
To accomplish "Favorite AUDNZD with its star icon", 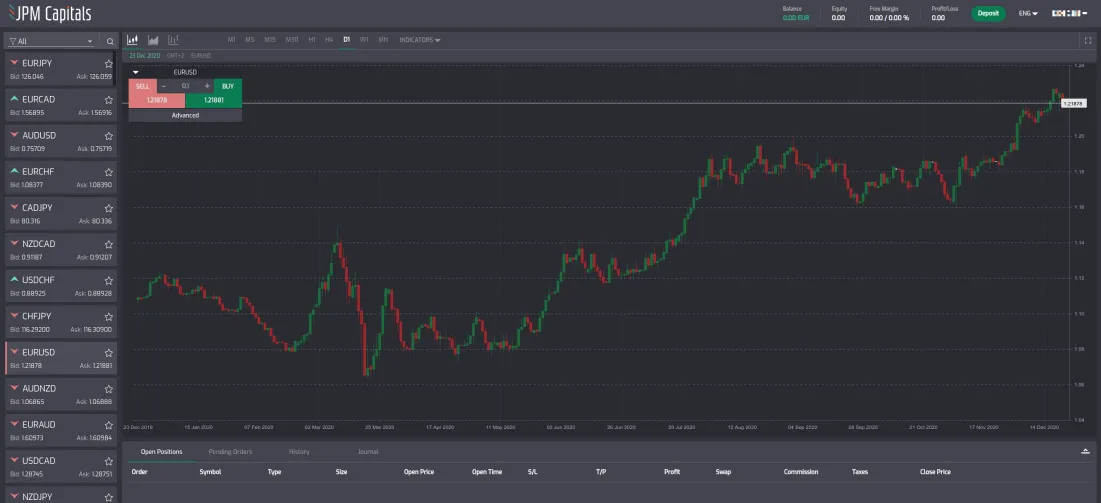I will [109, 389].
